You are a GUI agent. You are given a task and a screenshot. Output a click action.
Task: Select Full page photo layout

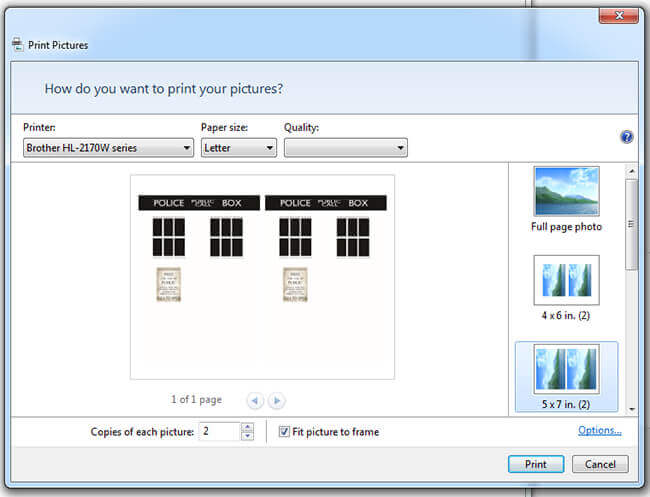(x=566, y=199)
